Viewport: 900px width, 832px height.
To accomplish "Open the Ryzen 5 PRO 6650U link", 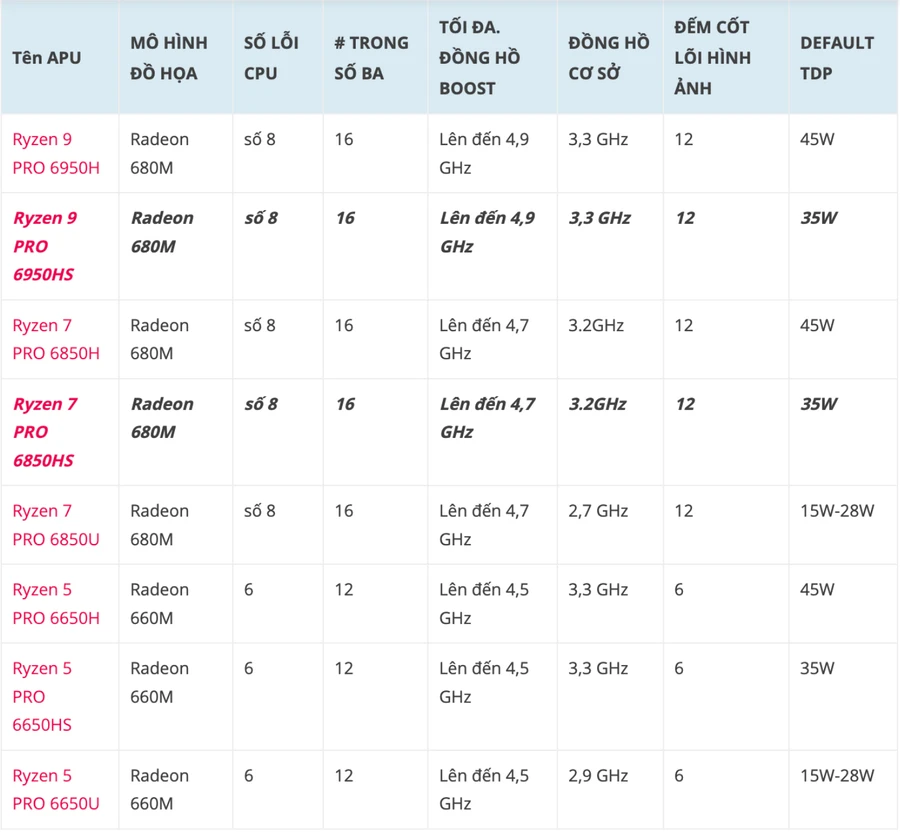I will pos(56,790).
